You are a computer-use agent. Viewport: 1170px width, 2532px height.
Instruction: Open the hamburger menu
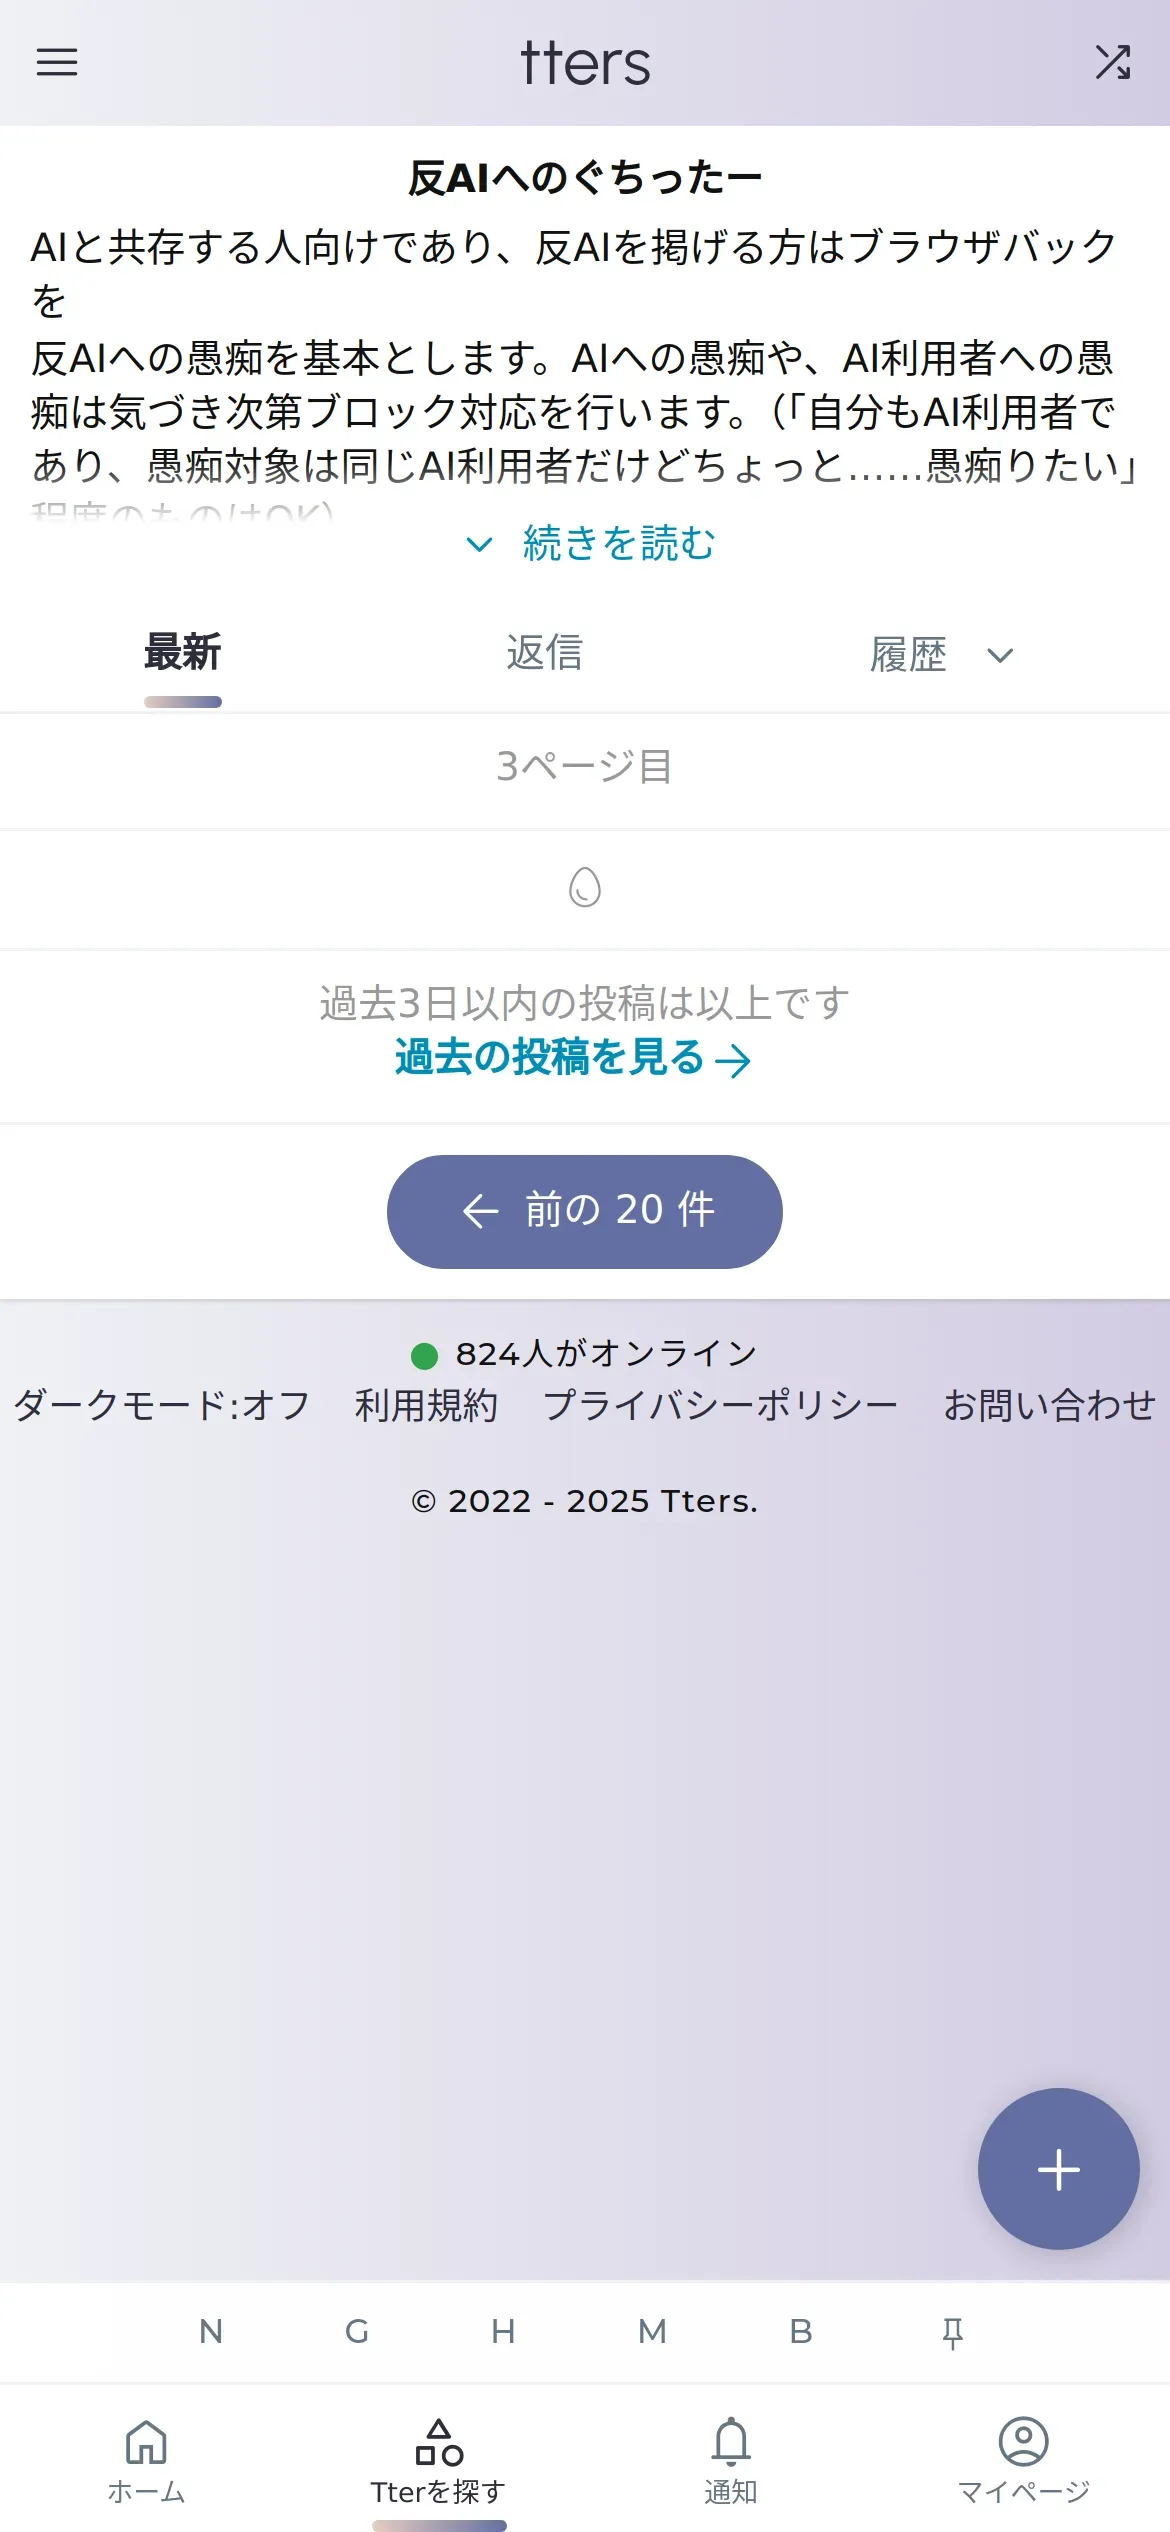pos(57,62)
